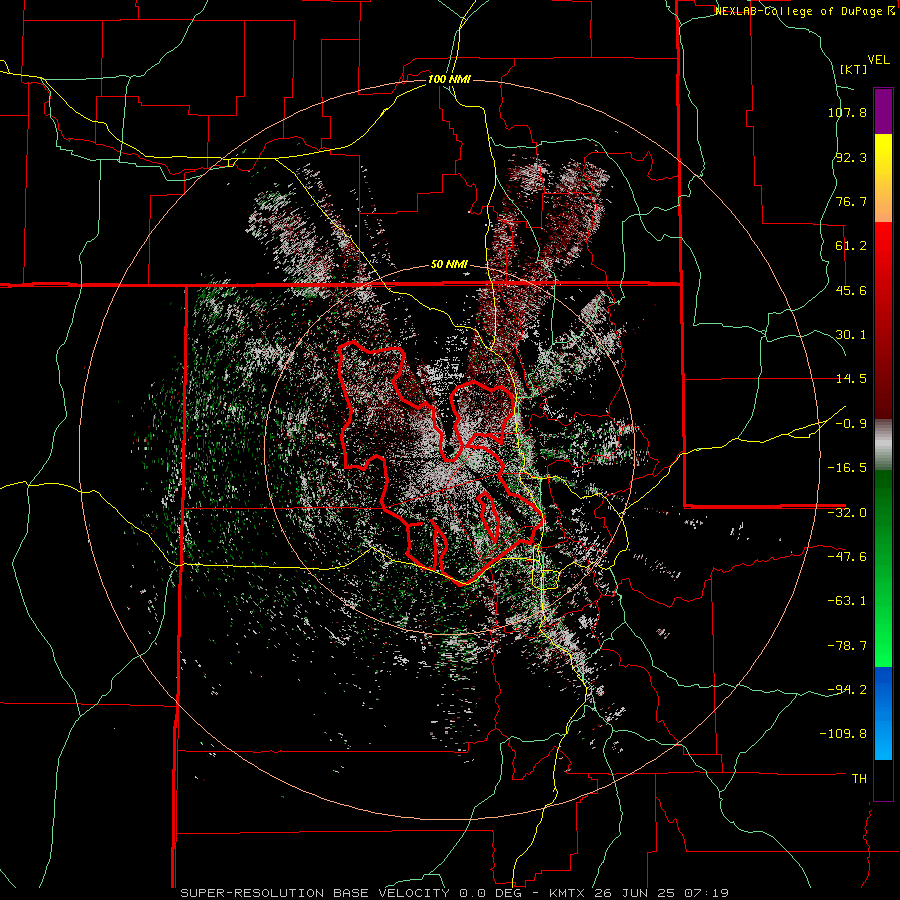Select the 107.8 value on velocity scale
The image size is (900, 900).
847,112
